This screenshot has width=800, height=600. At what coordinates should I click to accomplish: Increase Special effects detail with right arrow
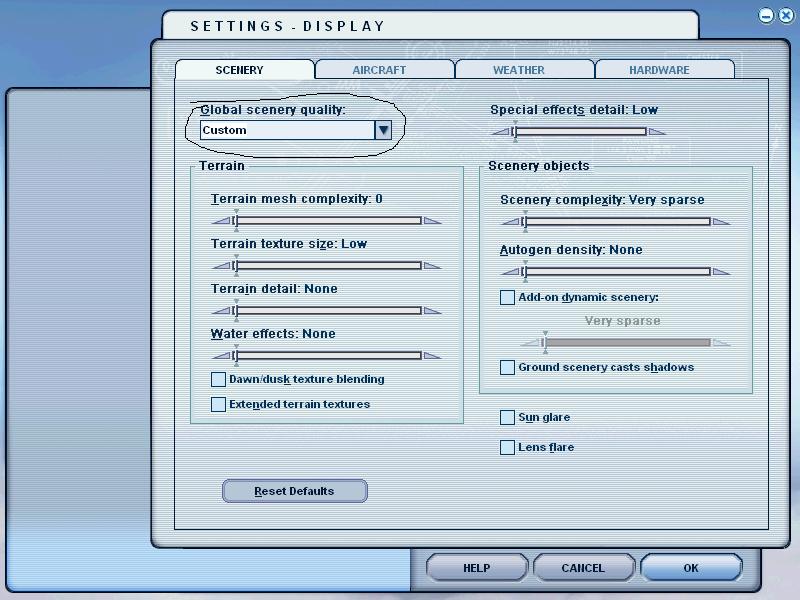657,132
